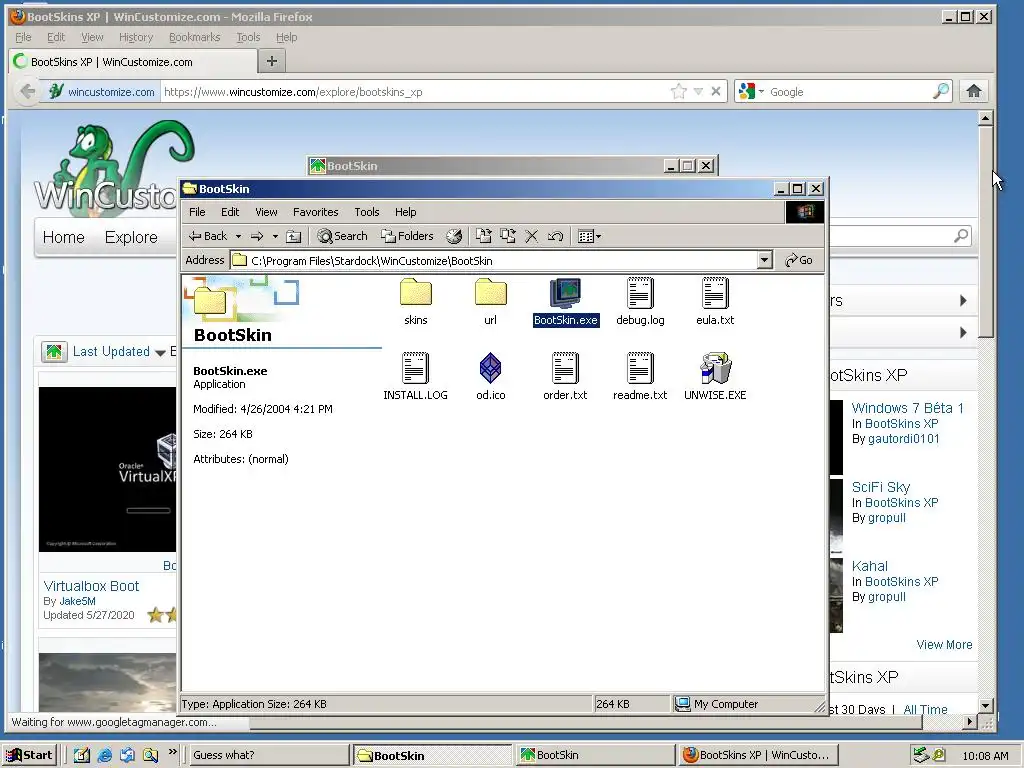Screen dimensions: 1024x768
Task: Select od.ico icon file
Action: click(490, 377)
